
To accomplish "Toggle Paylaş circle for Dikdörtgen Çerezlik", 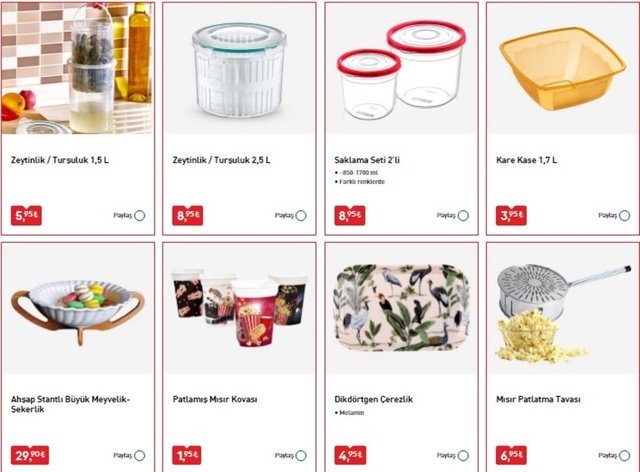I will click(x=463, y=455).
